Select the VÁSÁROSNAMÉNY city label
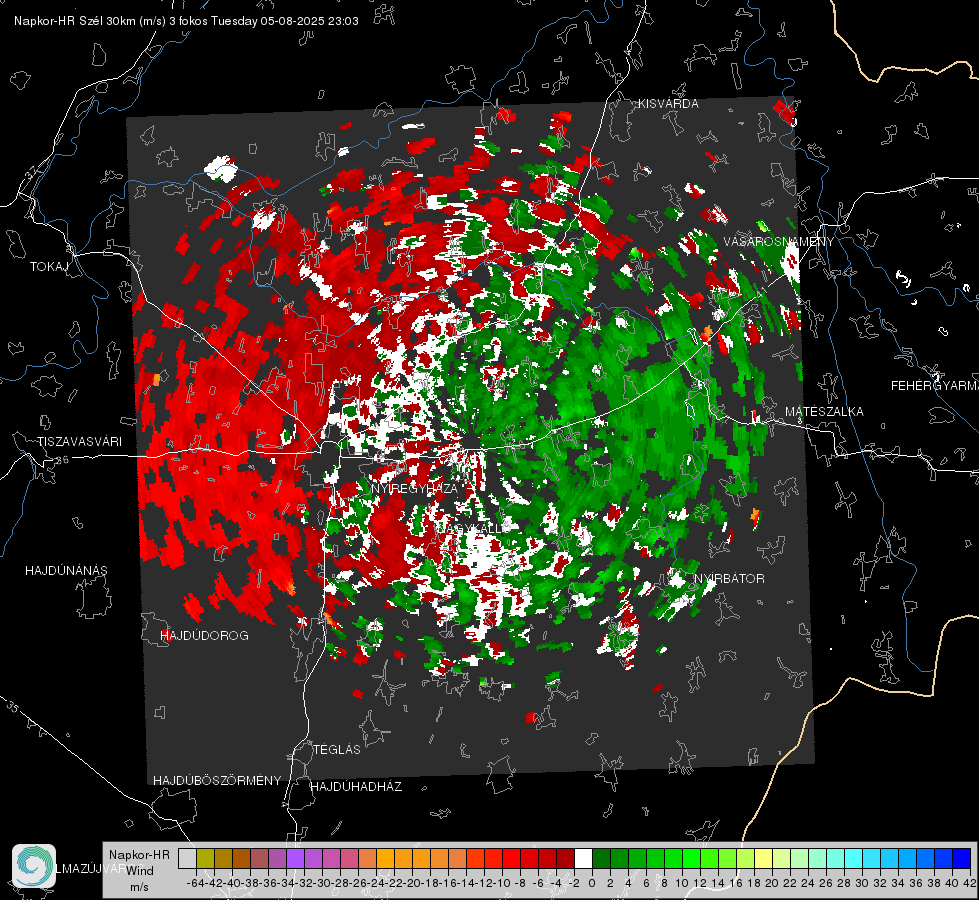Image resolution: width=979 pixels, height=900 pixels. (x=779, y=241)
